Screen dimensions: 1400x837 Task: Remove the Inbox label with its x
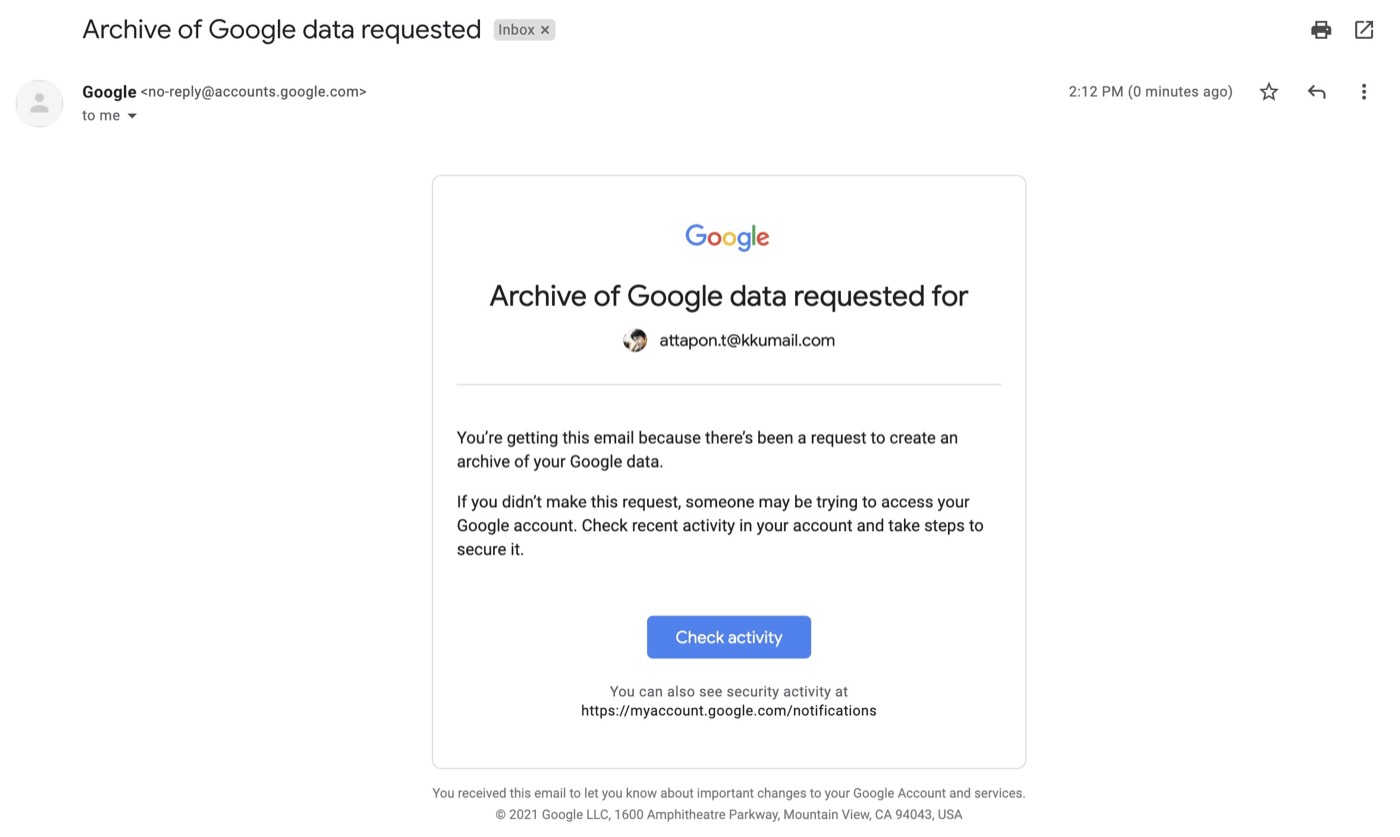point(545,30)
